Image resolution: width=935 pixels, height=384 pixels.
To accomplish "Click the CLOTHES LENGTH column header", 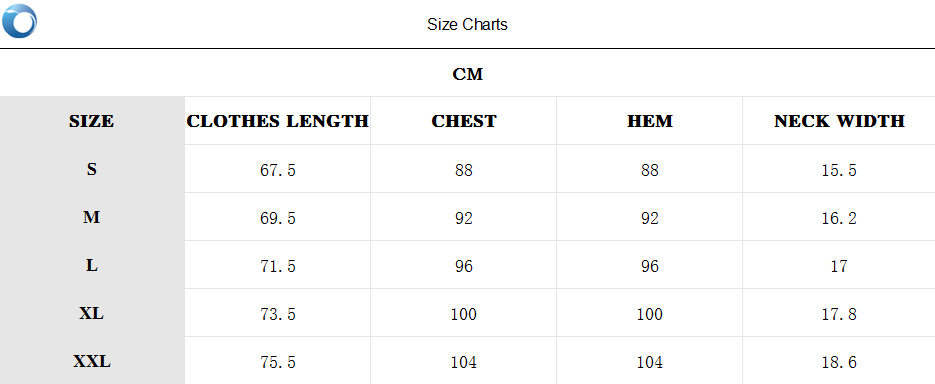I will coord(277,121).
